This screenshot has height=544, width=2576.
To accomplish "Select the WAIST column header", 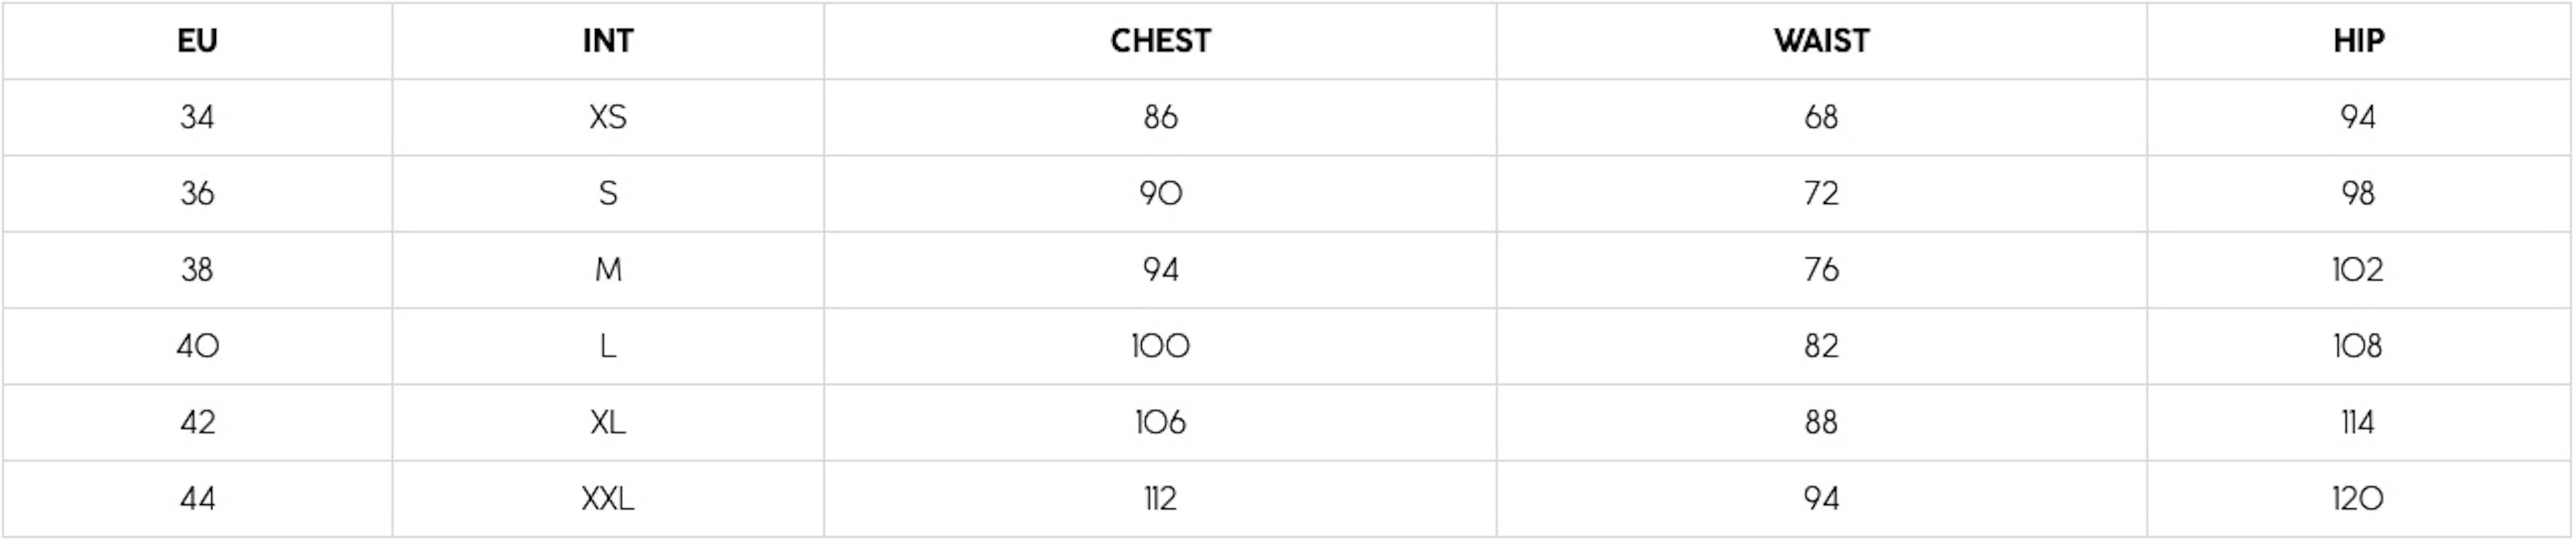I will pyautogui.click(x=1821, y=41).
